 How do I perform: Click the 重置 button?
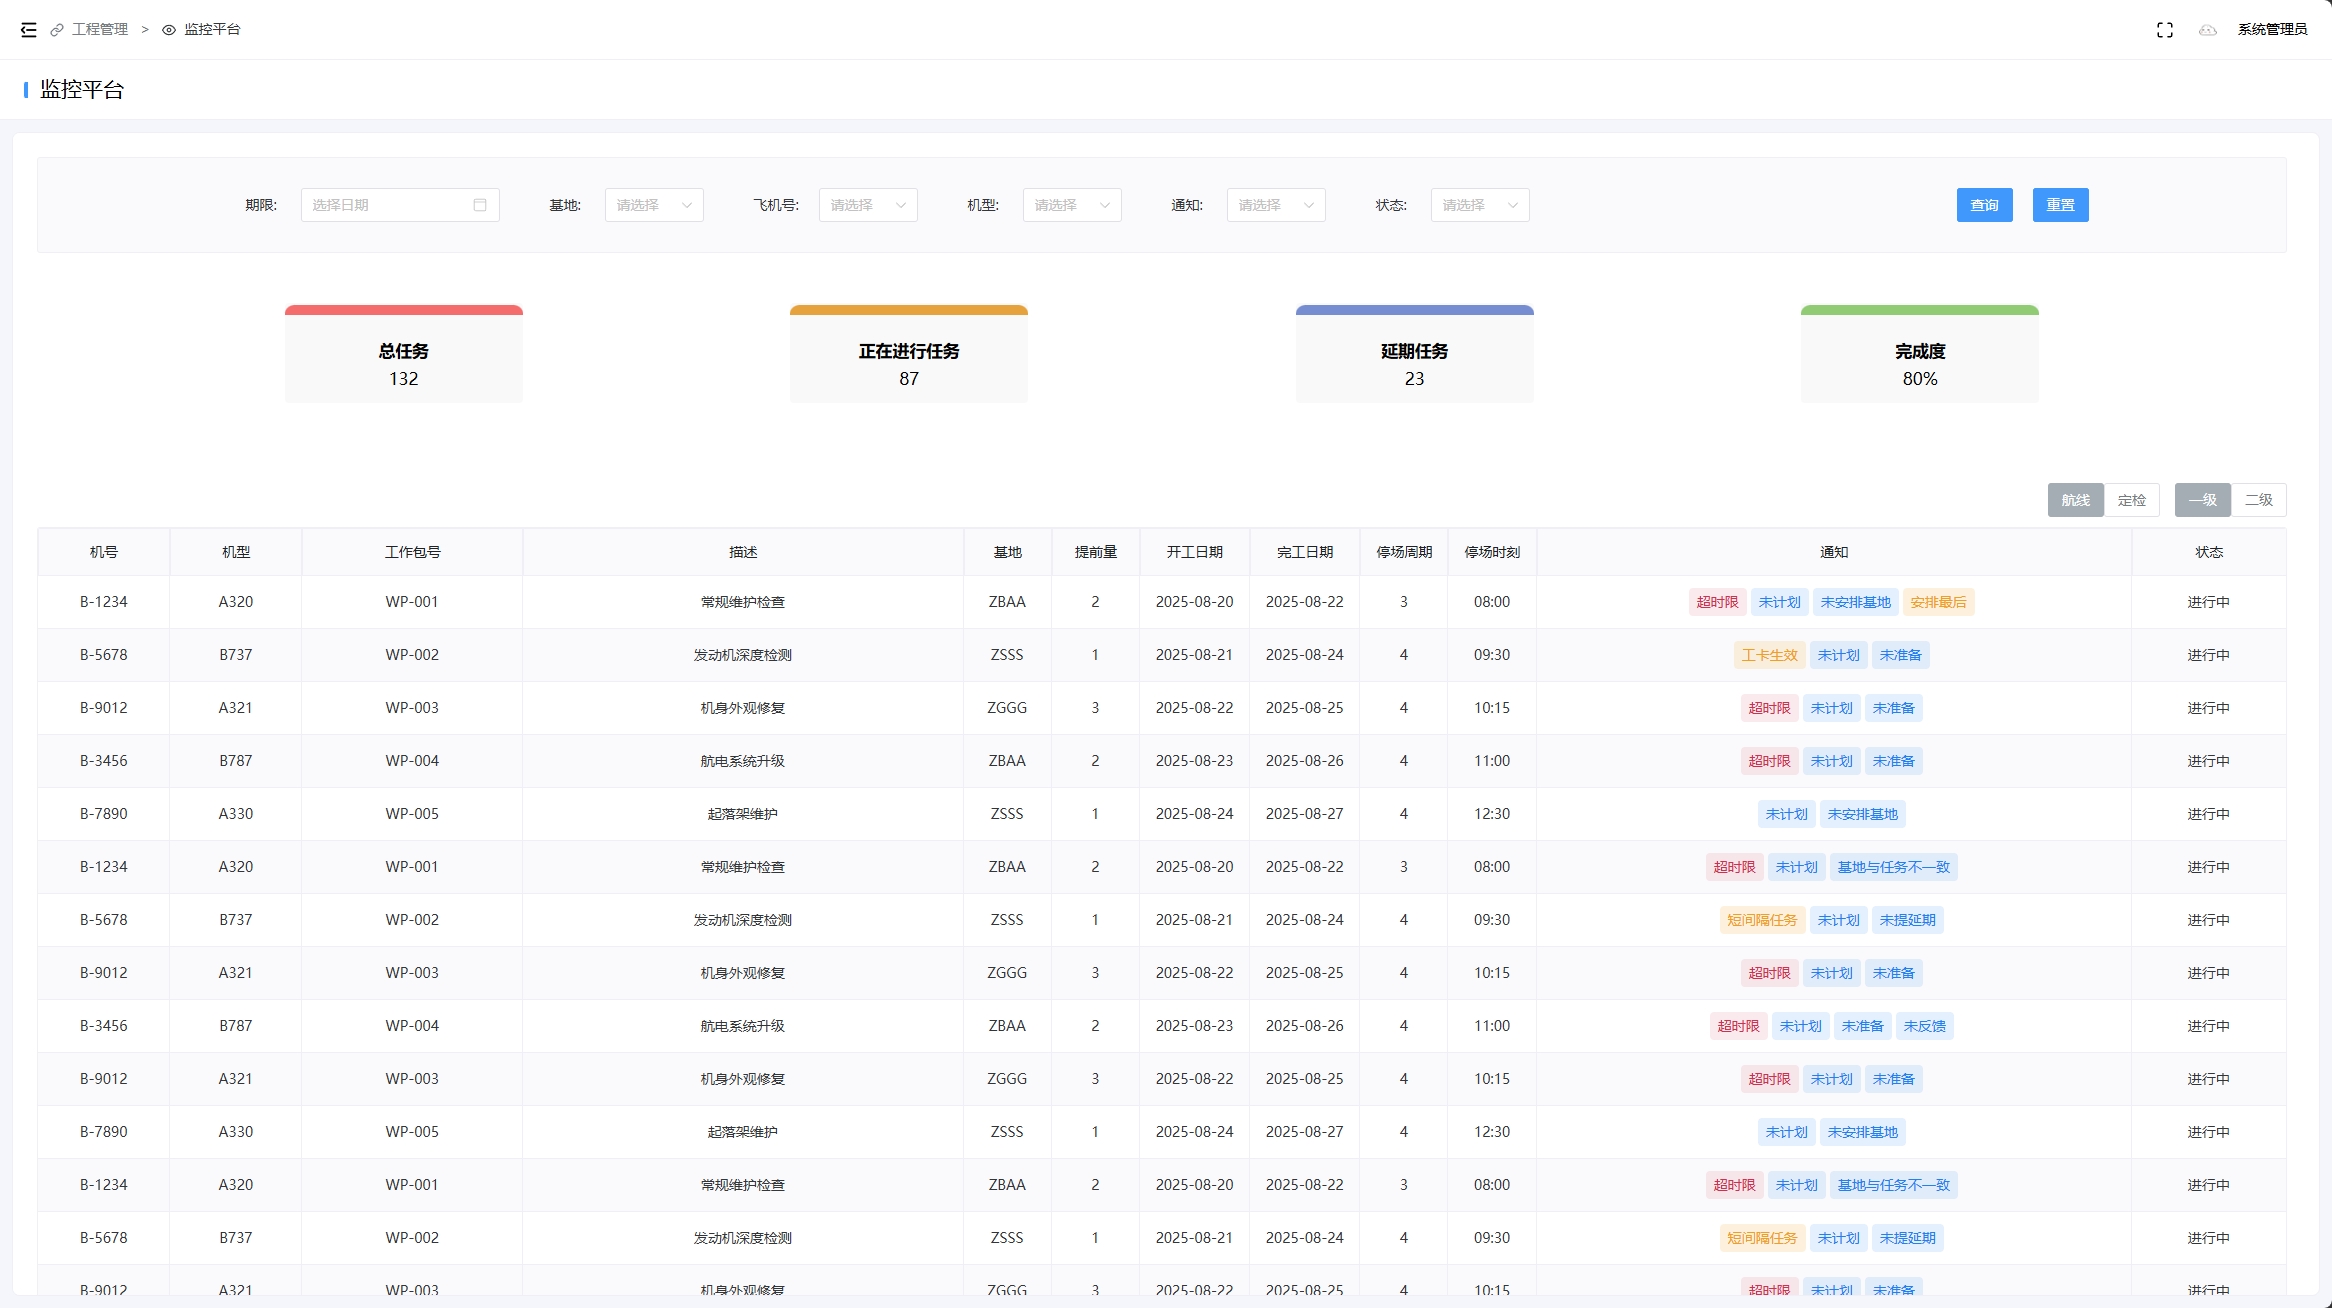pyautogui.click(x=2060, y=205)
